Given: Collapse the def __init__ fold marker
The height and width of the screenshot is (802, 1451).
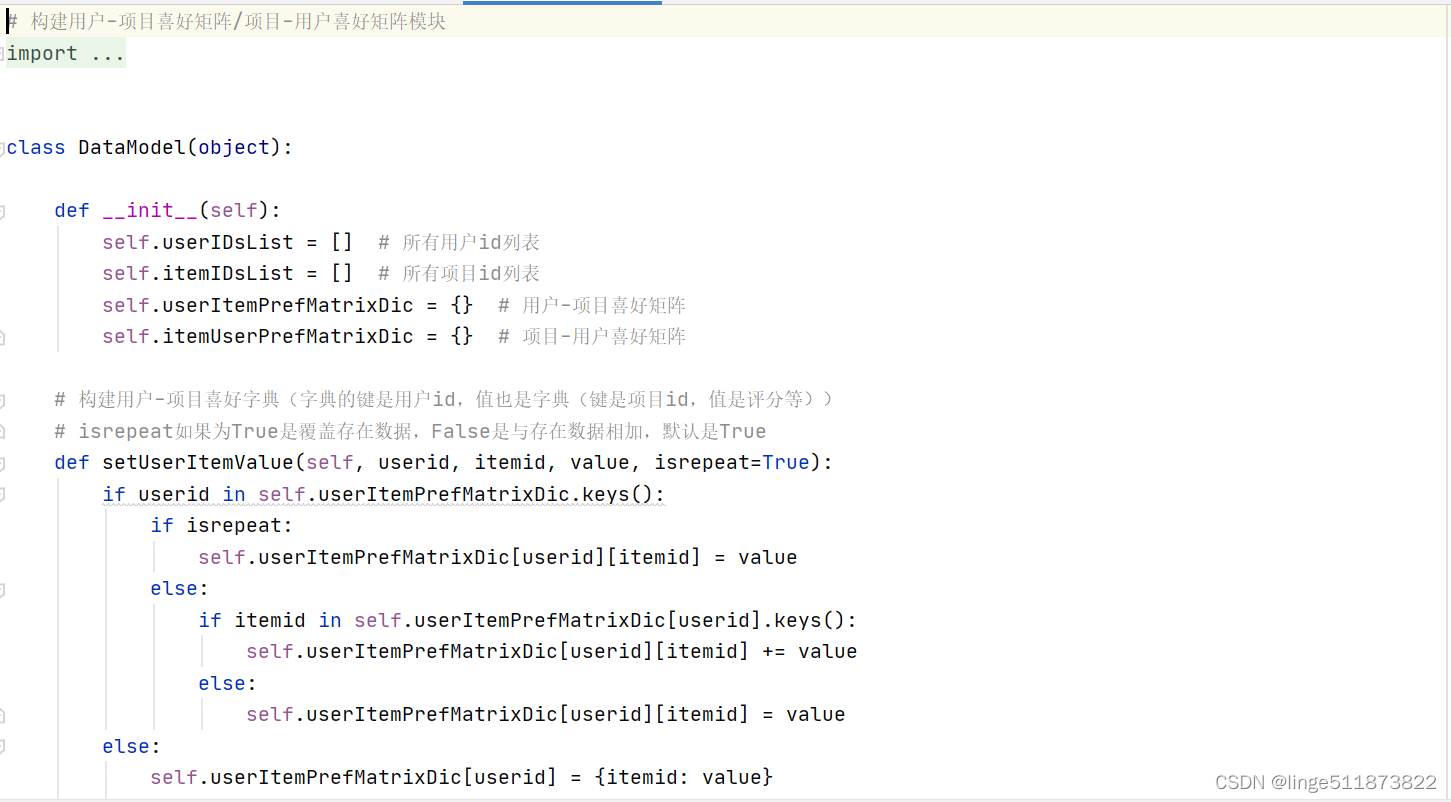Looking at the screenshot, I should coord(2,211).
